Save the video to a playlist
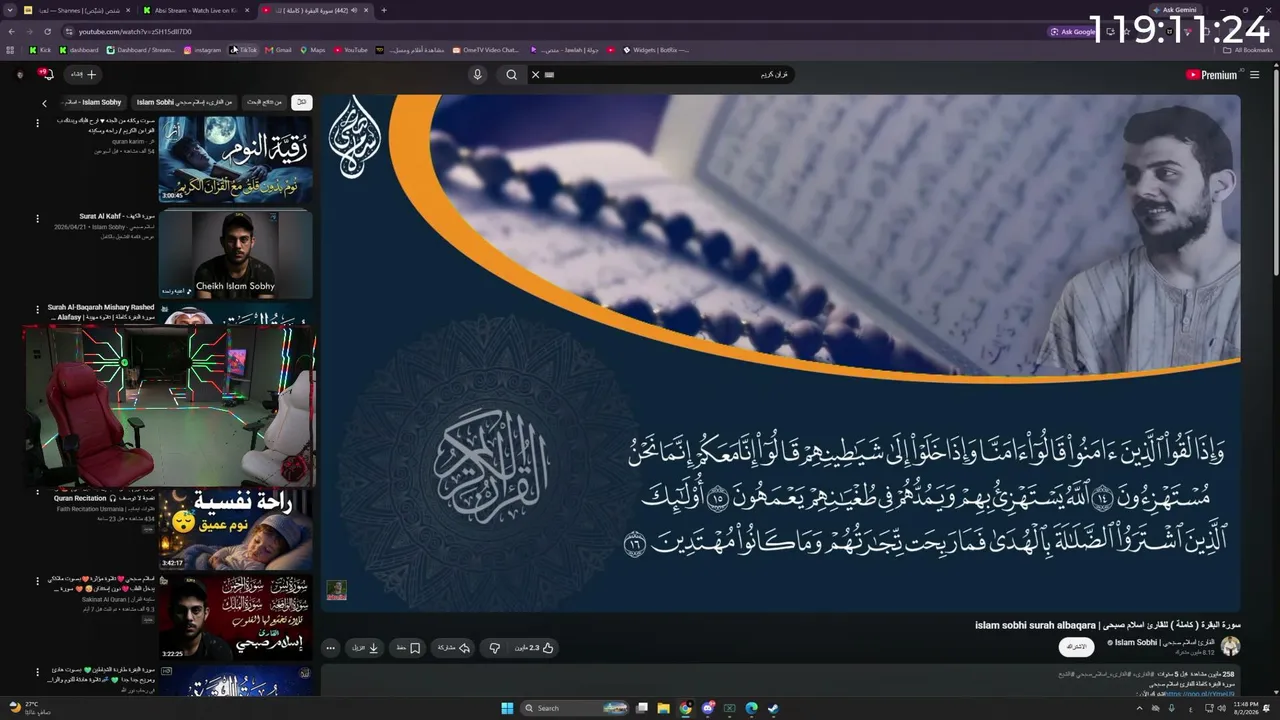 pyautogui.click(x=408, y=648)
